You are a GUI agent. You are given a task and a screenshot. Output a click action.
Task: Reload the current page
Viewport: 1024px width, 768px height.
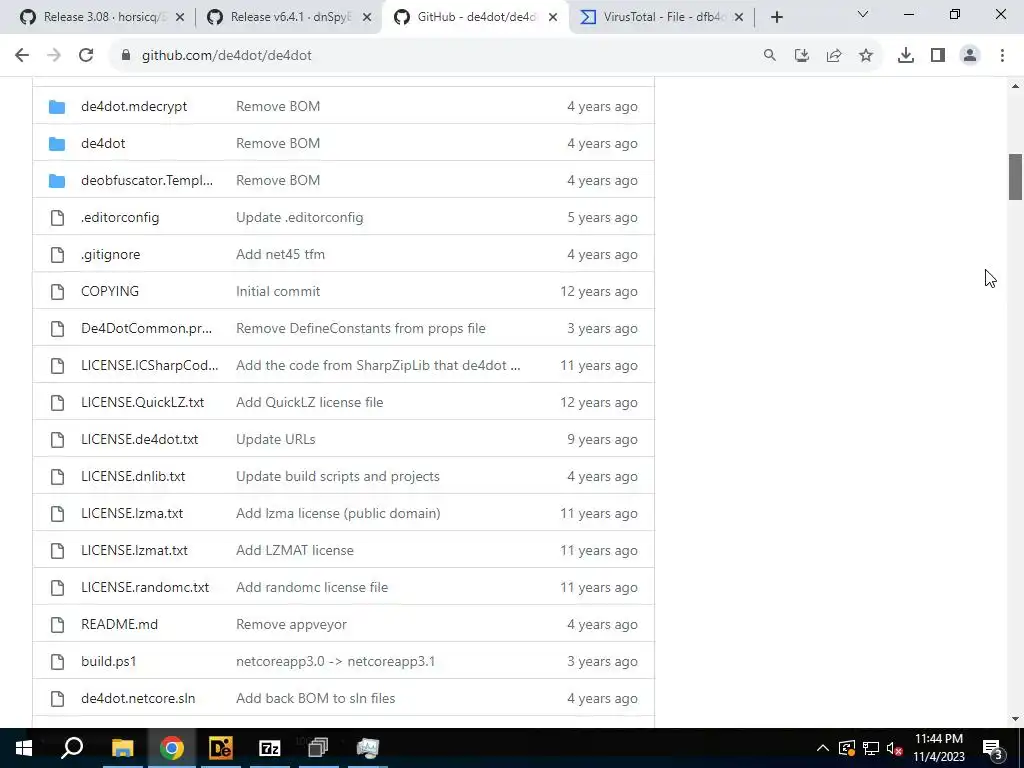86,56
